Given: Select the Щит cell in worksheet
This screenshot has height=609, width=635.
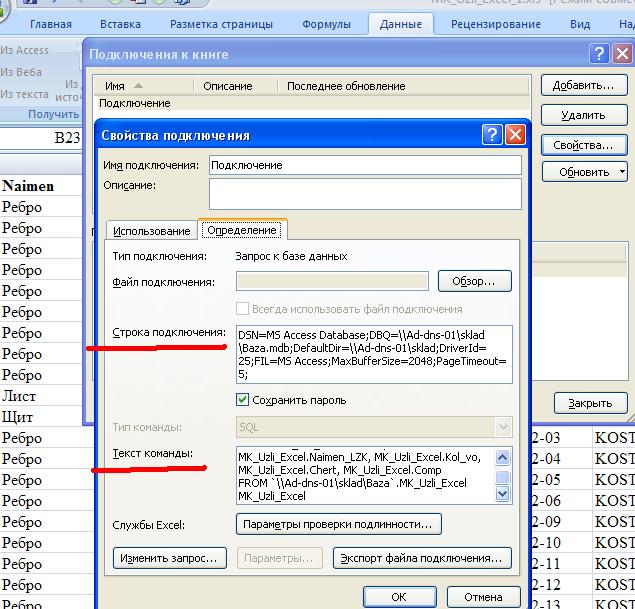Looking at the screenshot, I should click(x=40, y=417).
